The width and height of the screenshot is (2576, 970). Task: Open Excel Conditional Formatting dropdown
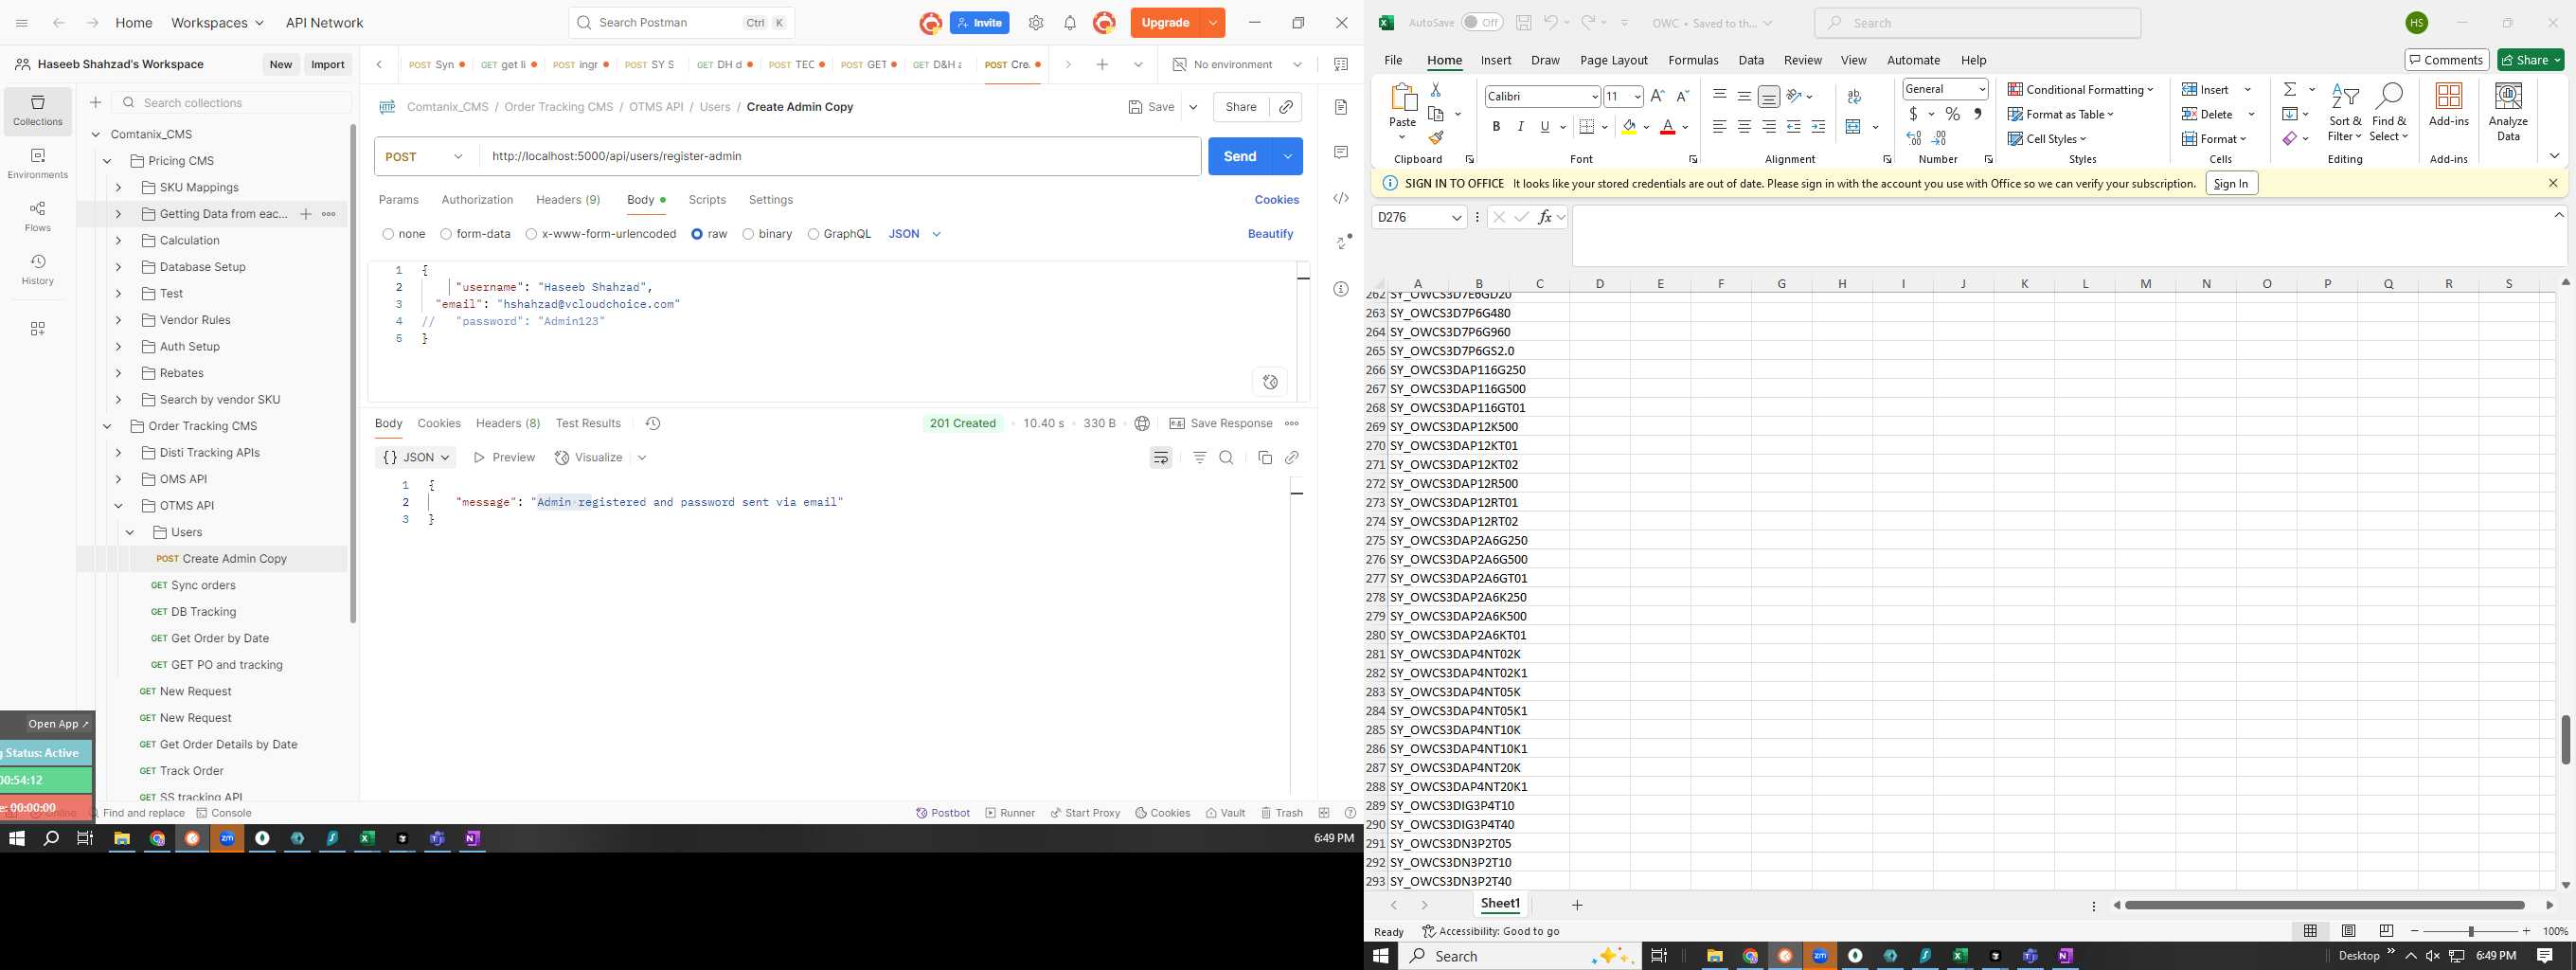point(2080,89)
